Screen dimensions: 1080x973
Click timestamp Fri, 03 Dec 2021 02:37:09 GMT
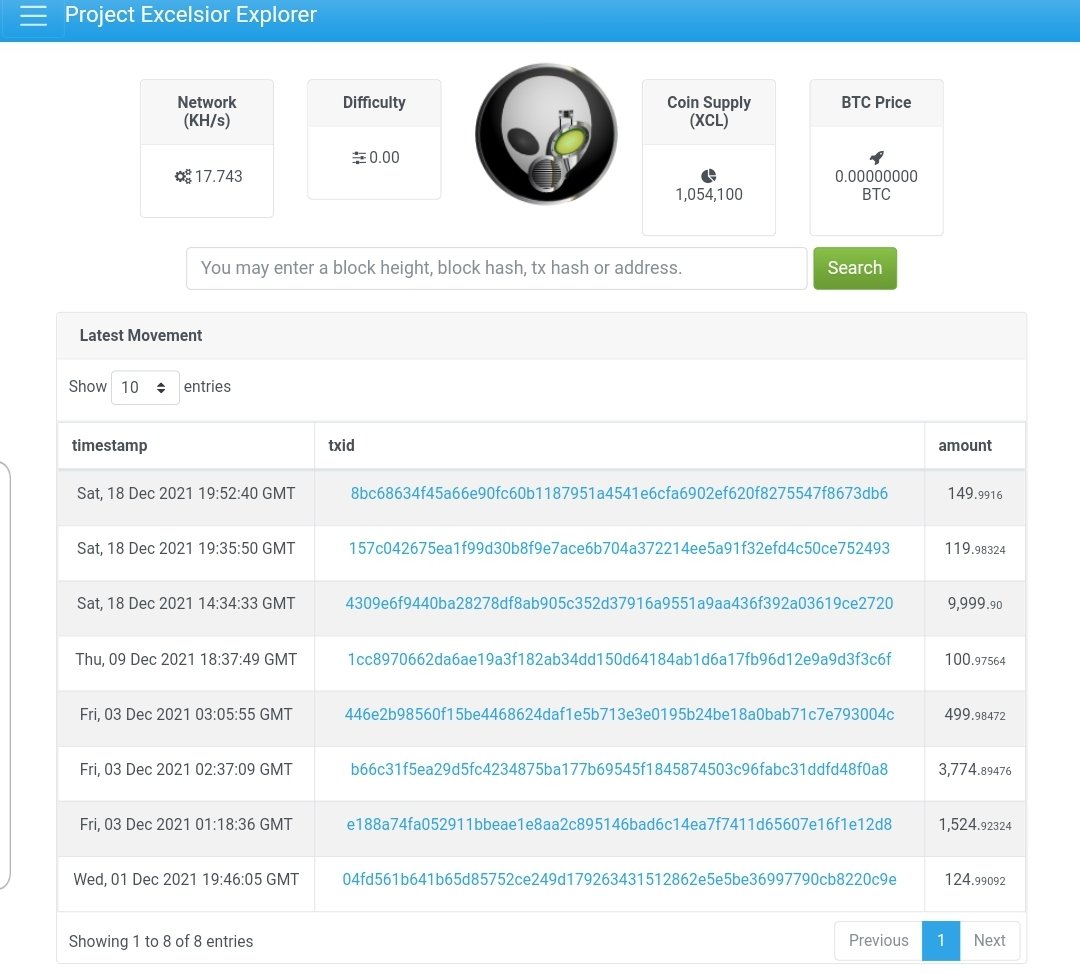(186, 770)
